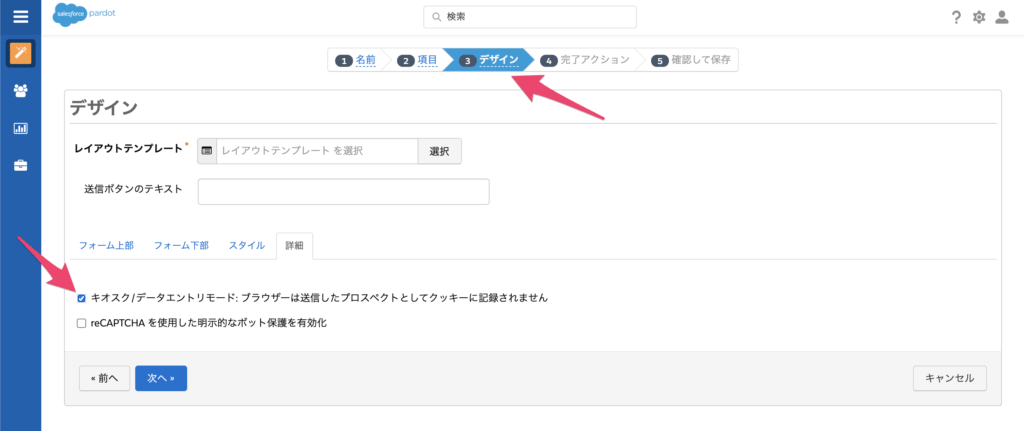The image size is (1024, 431).
Task: Click the レイアウトテンプレート selection field
Action: point(317,151)
